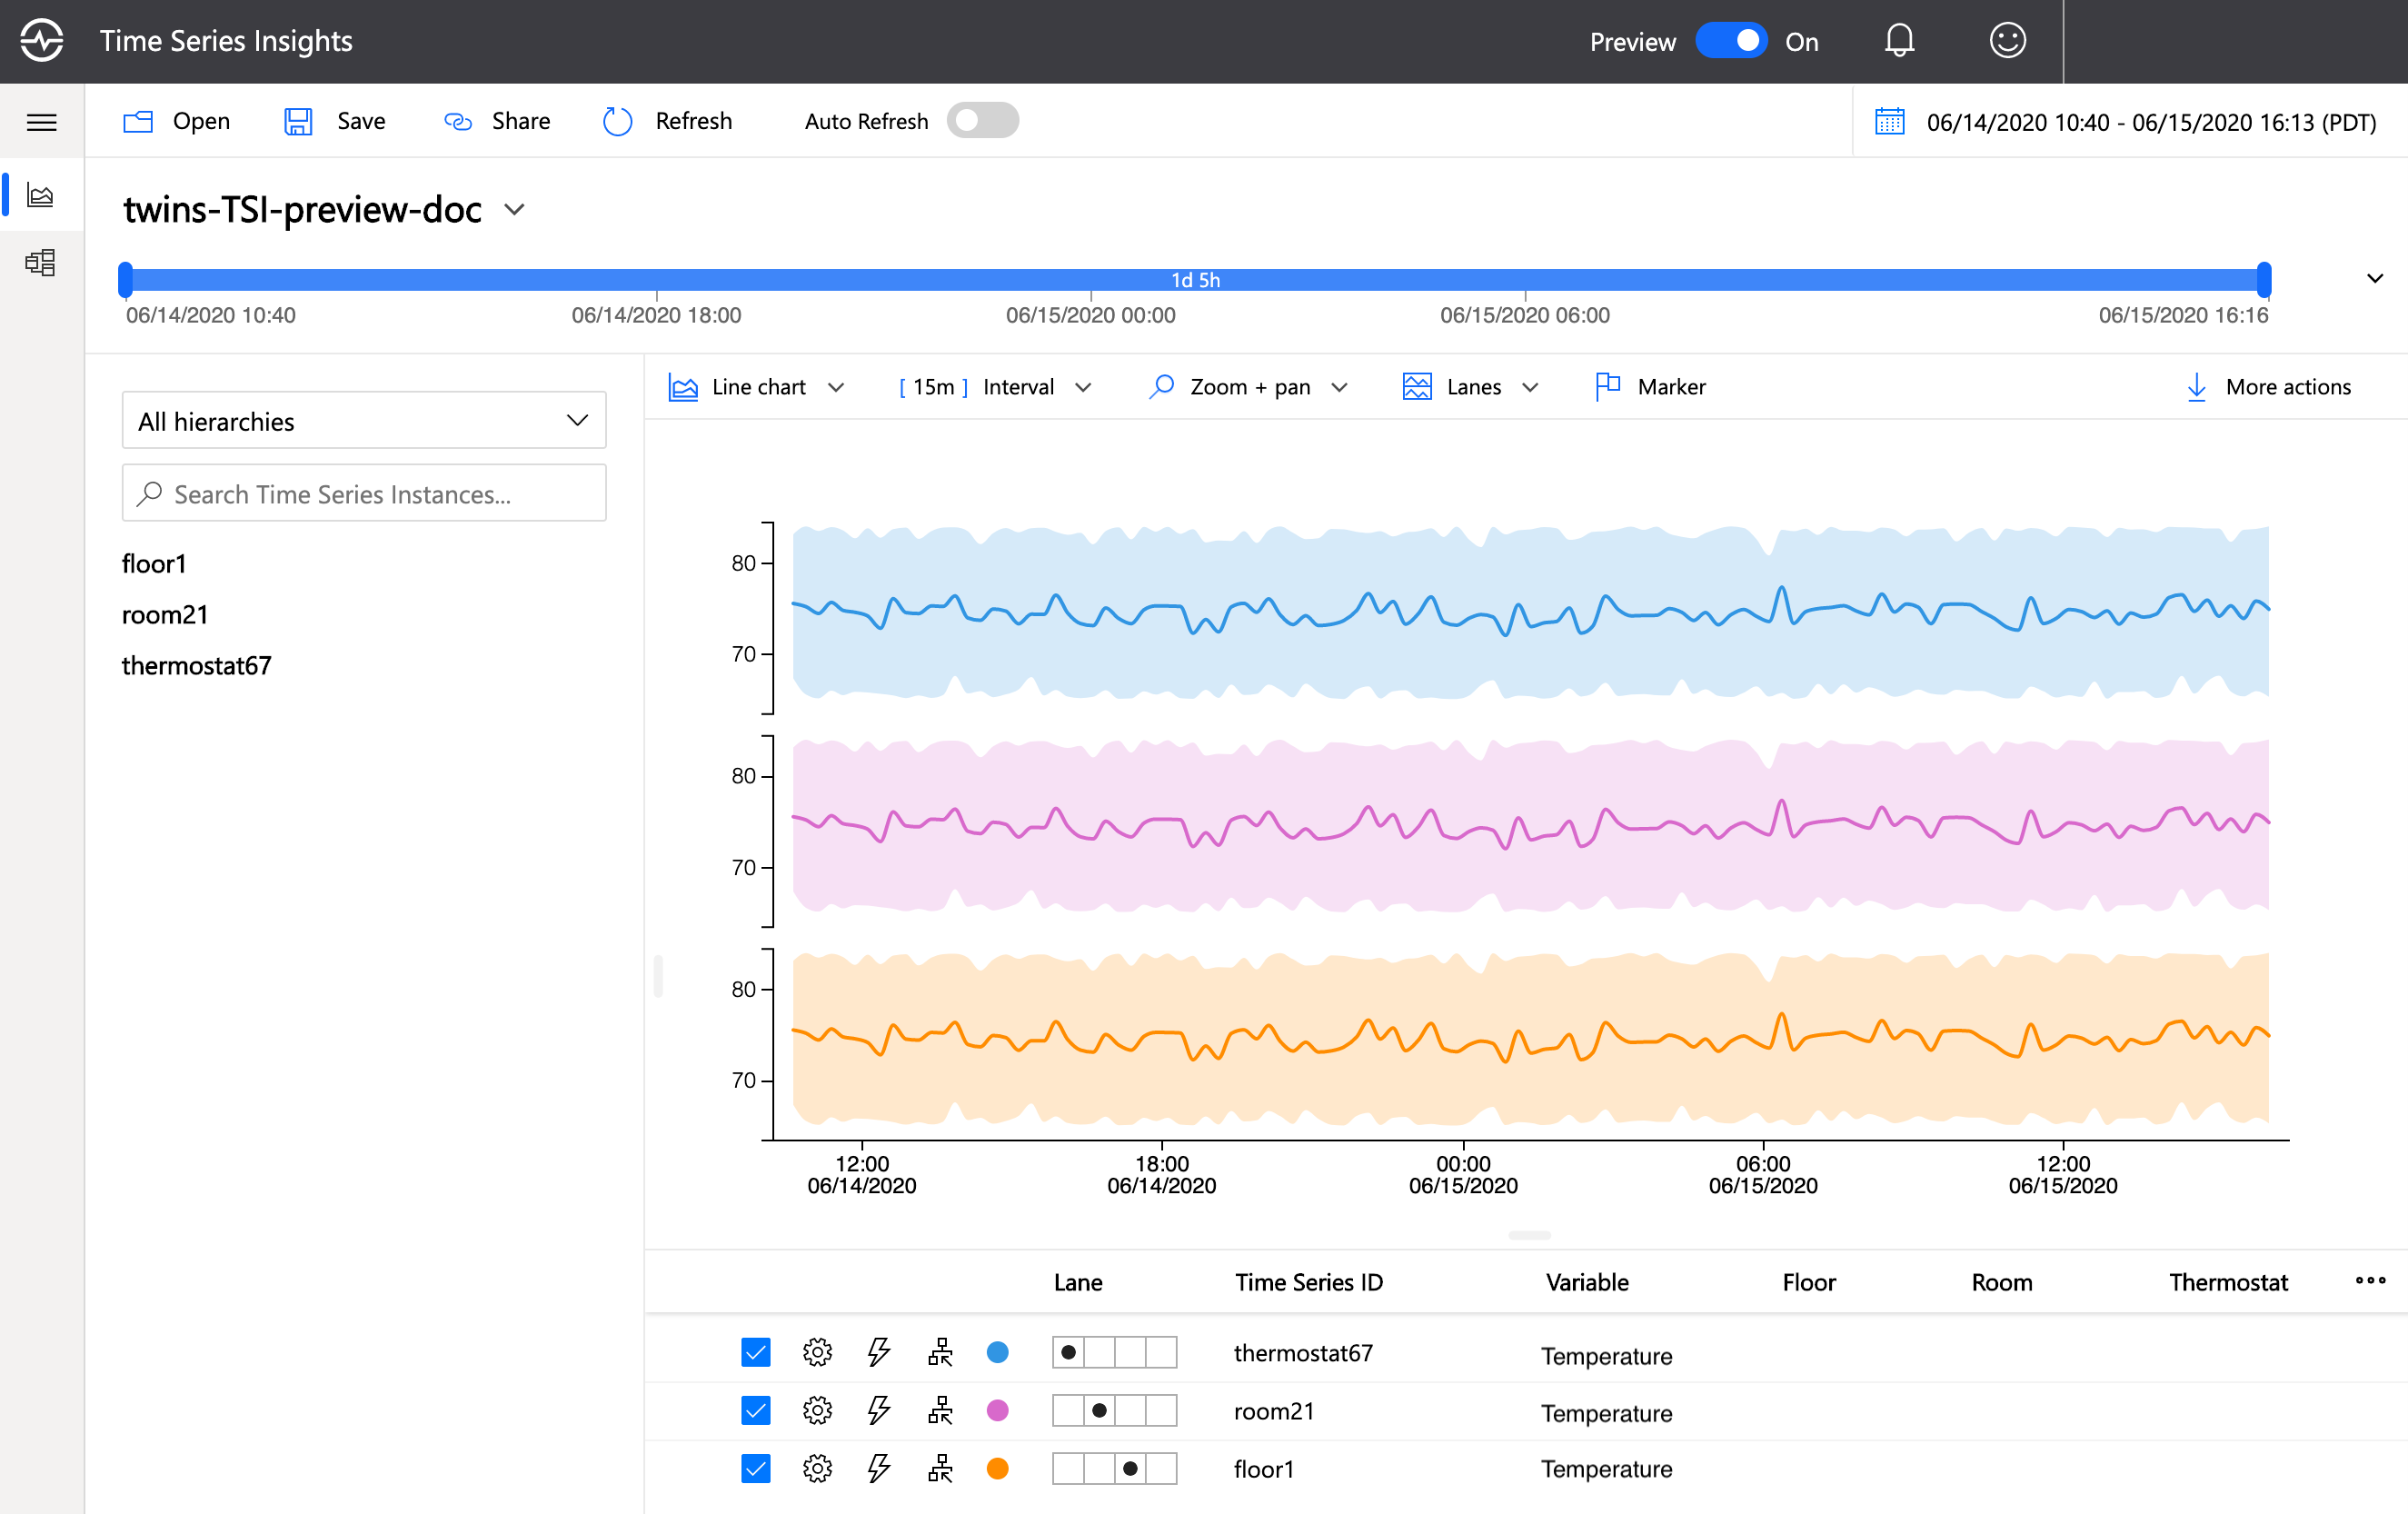The height and width of the screenshot is (1514, 2408).
Task: Open settings gear for floor1 row
Action: pyautogui.click(x=817, y=1469)
